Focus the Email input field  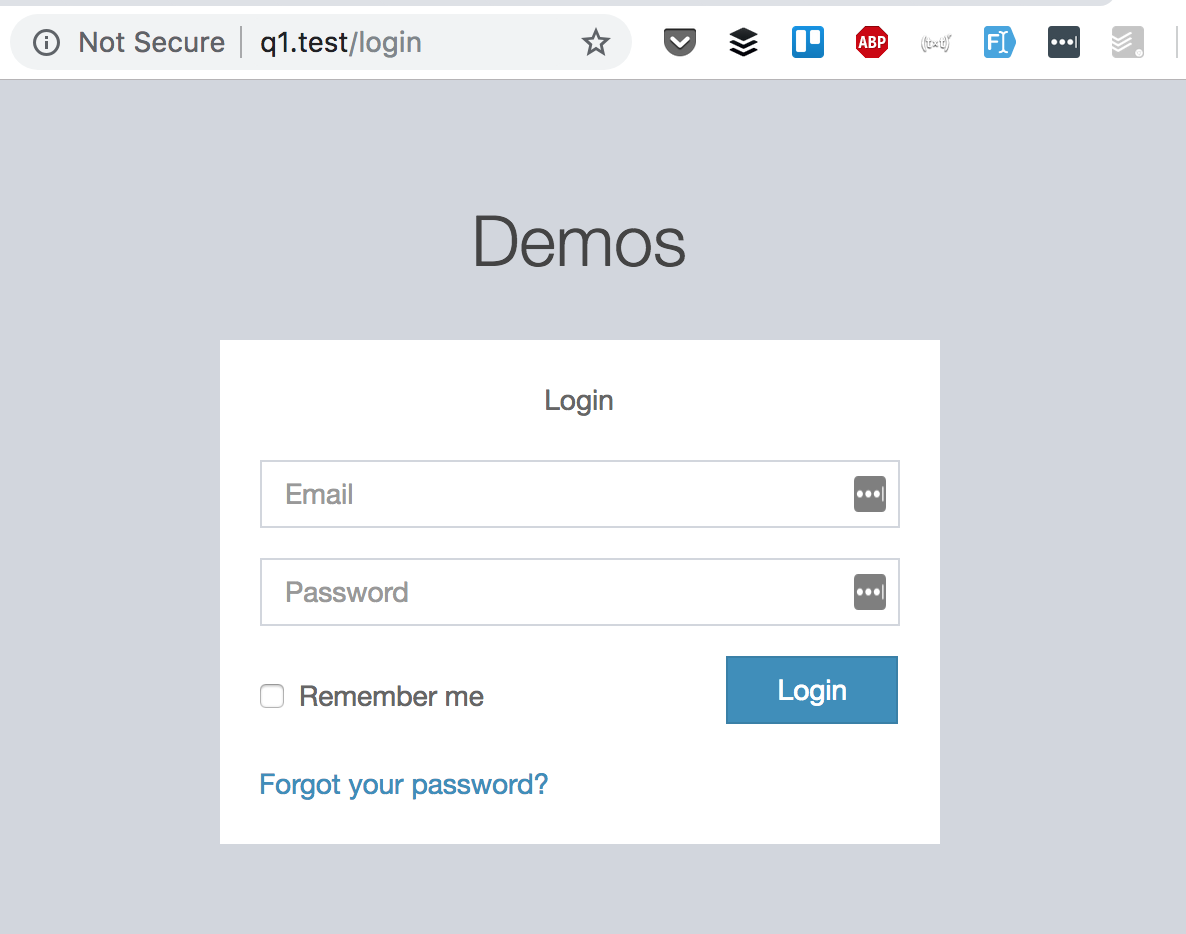pyautogui.click(x=550, y=494)
